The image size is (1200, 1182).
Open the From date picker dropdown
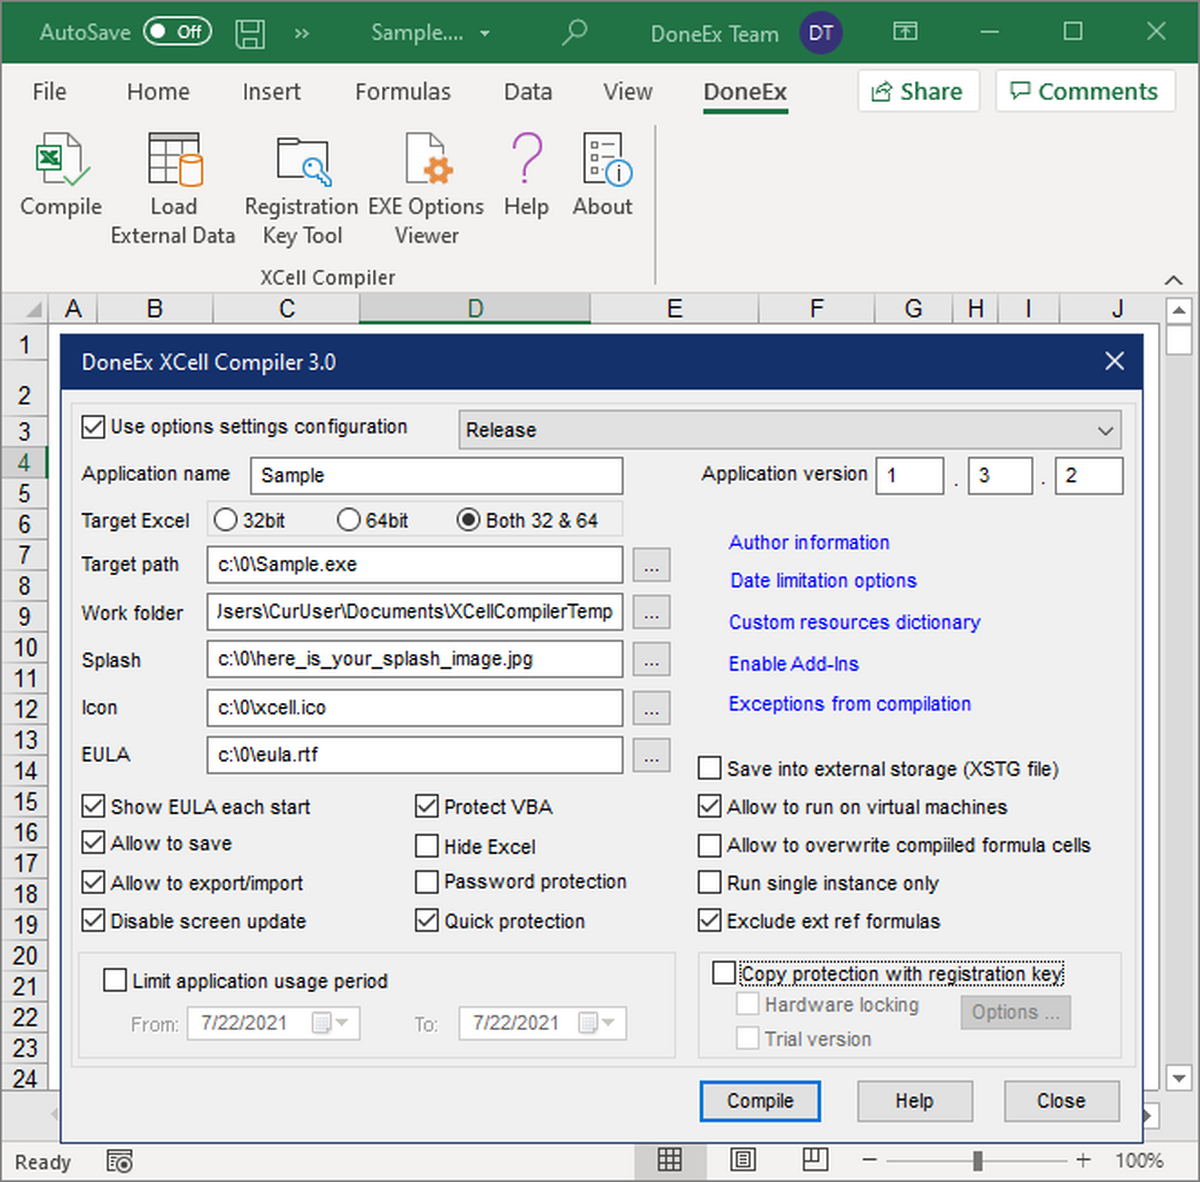pos(342,1023)
